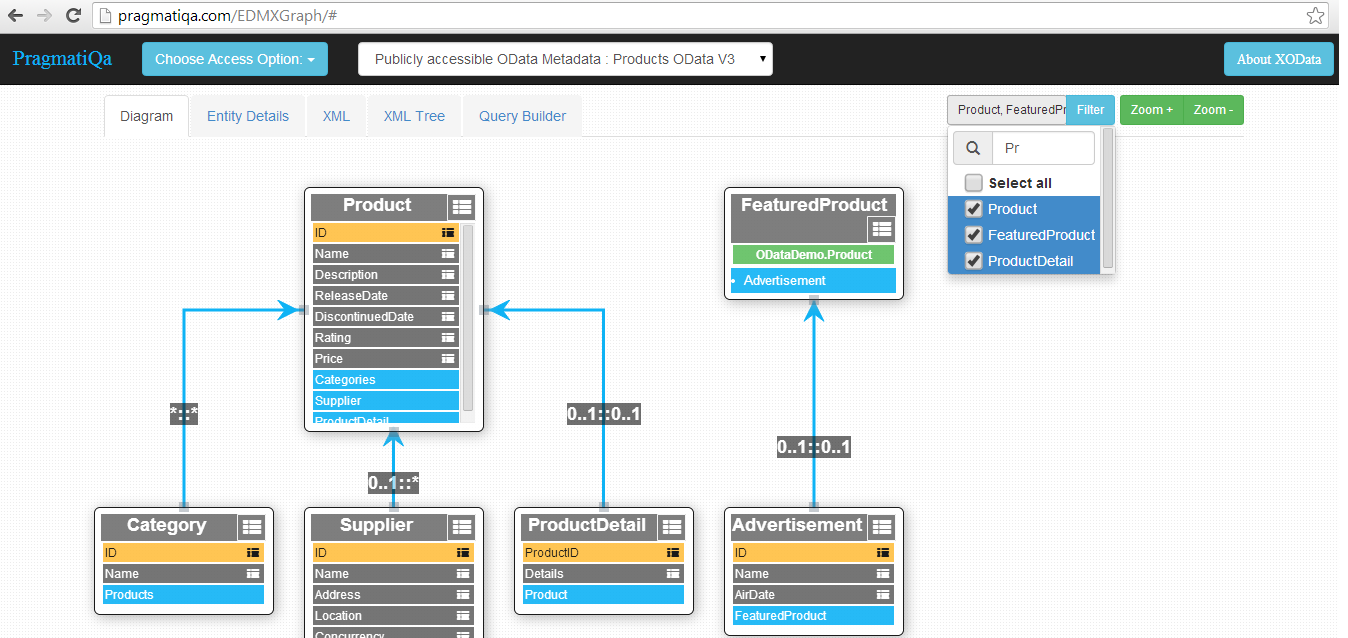Click the browser reload icon
Image resolution: width=1348 pixels, height=638 pixels.
71,16
